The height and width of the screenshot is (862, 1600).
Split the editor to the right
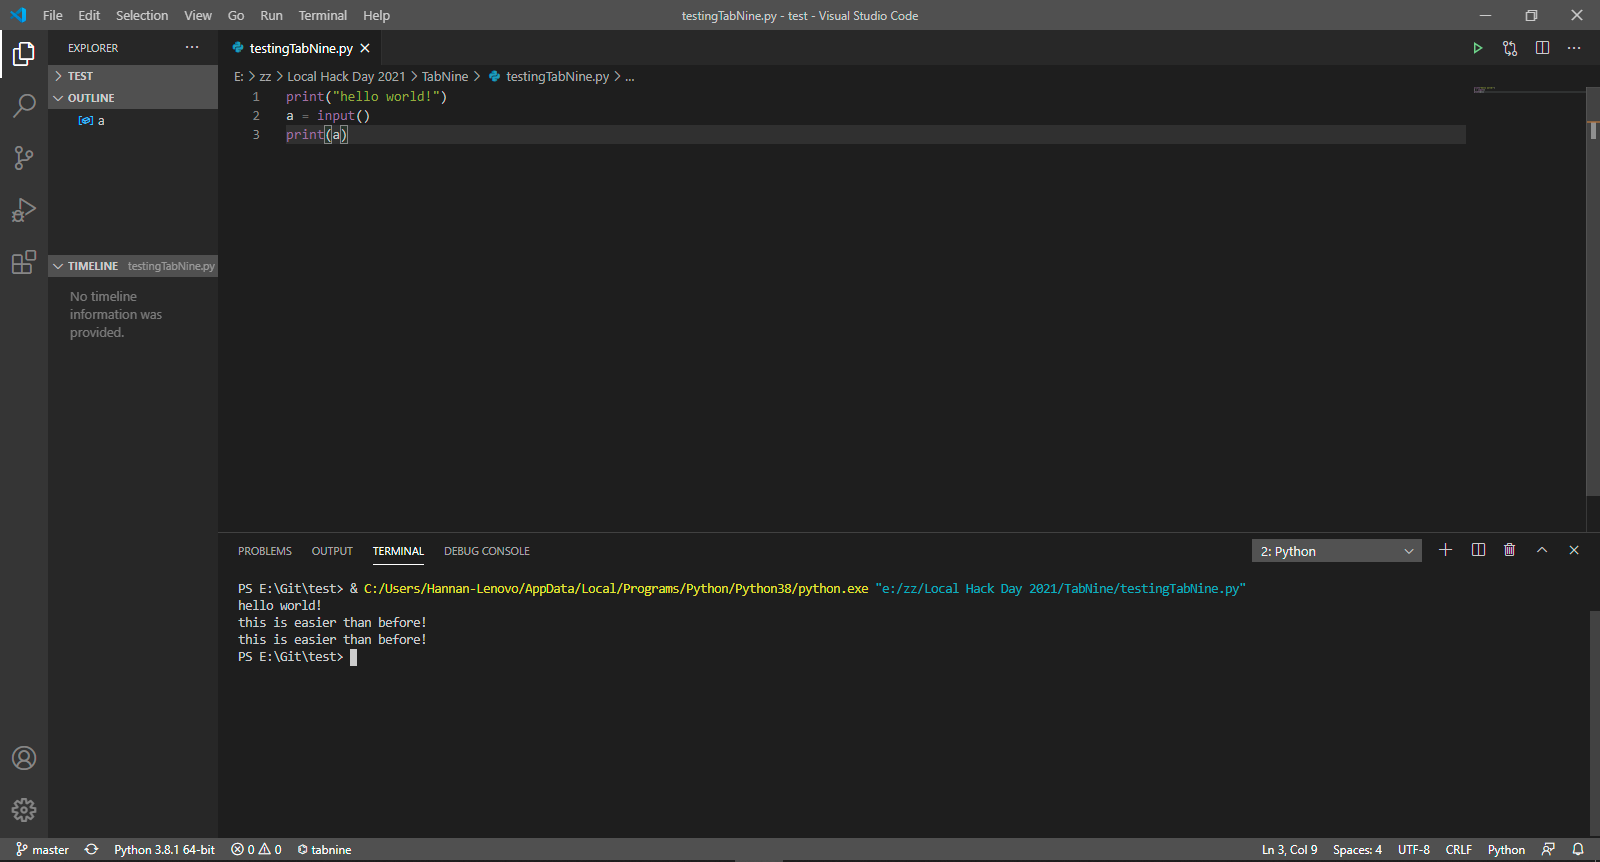[x=1542, y=48]
